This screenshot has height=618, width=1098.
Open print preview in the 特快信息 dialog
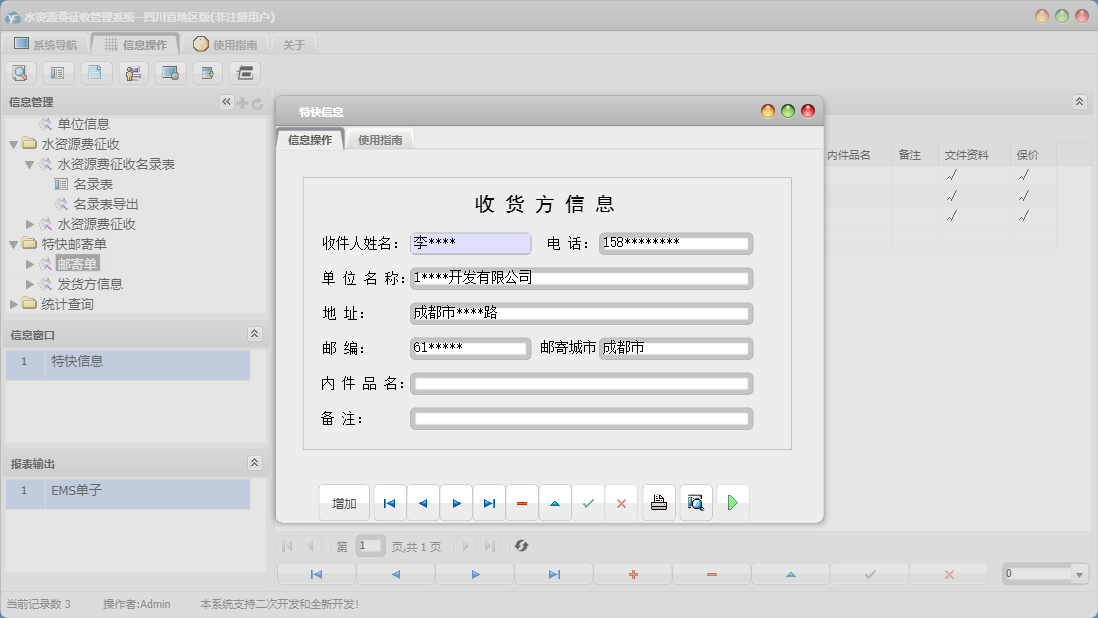click(x=696, y=503)
